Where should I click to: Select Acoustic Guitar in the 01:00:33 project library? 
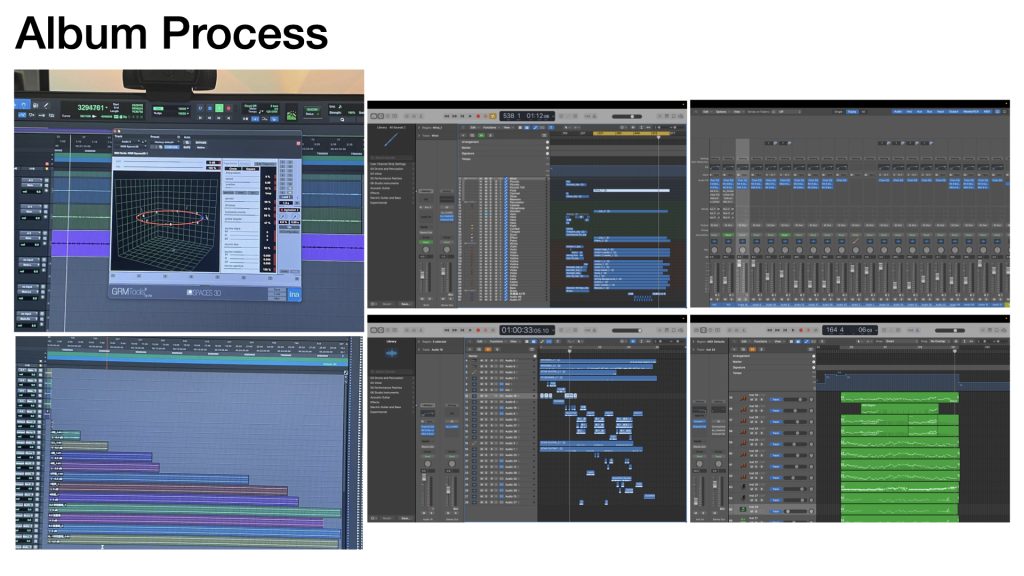click(x=382, y=398)
